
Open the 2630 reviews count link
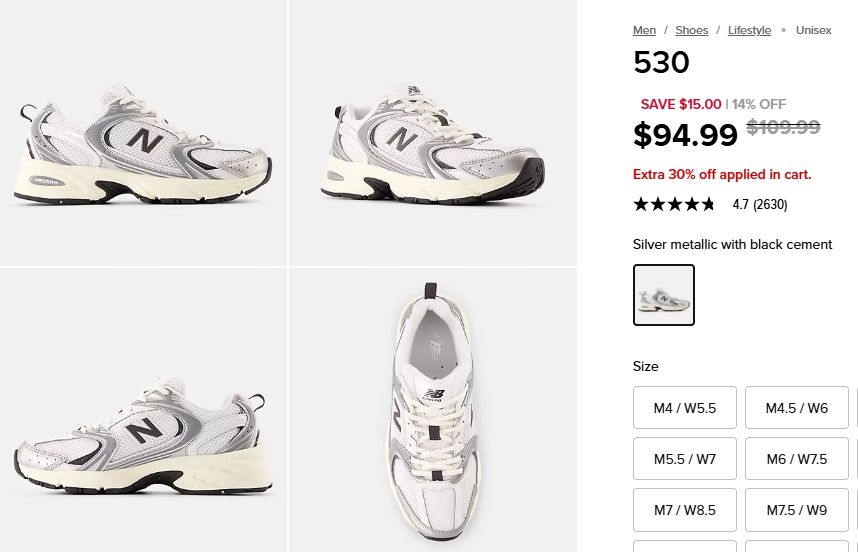point(770,205)
